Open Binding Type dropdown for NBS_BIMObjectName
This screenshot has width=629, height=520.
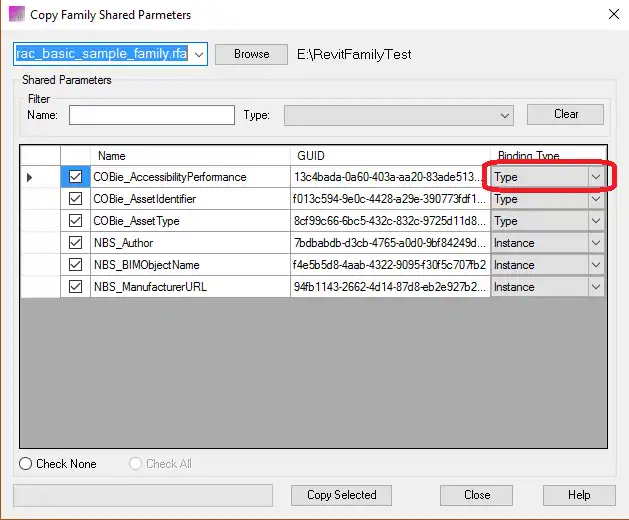click(596, 265)
